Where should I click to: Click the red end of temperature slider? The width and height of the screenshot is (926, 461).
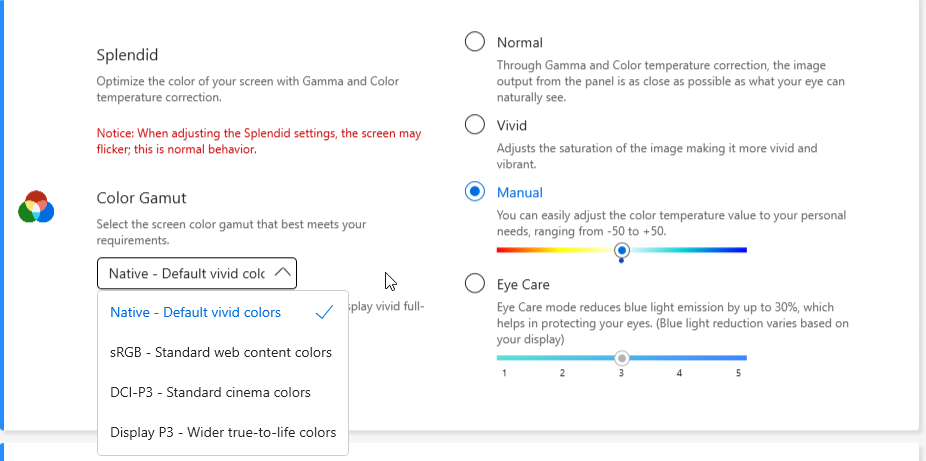[x=501, y=249]
